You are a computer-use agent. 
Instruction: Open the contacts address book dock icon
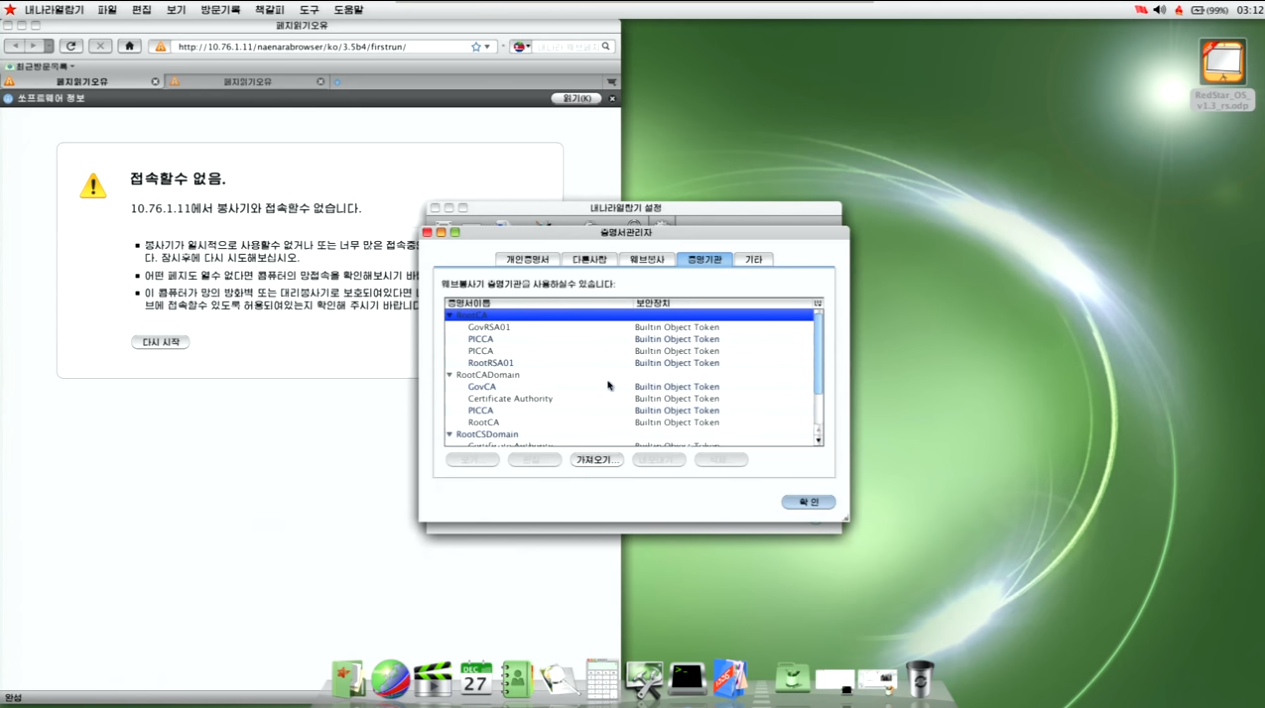(516, 679)
